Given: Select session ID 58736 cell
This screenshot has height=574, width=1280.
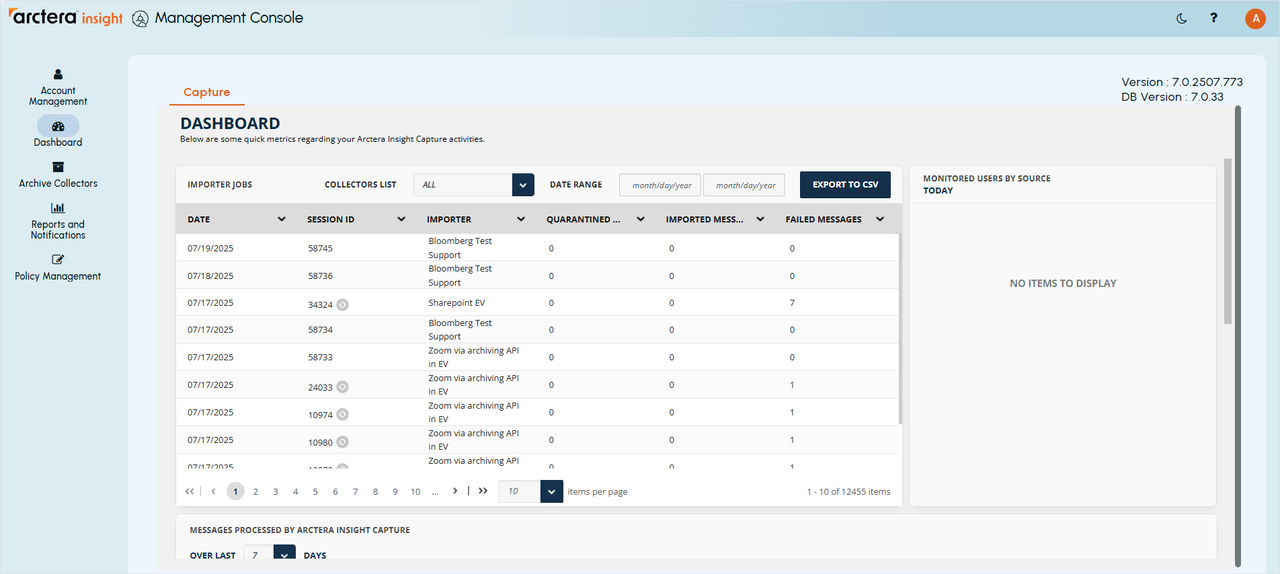Looking at the screenshot, I should click(x=320, y=276).
